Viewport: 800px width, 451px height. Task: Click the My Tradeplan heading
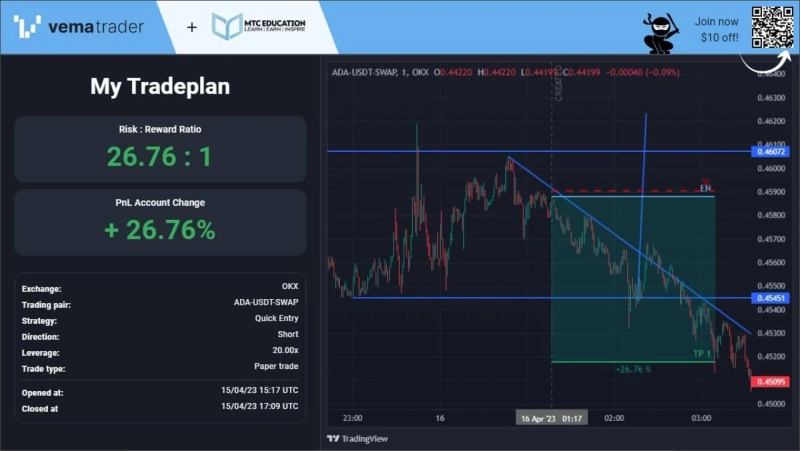[160, 86]
